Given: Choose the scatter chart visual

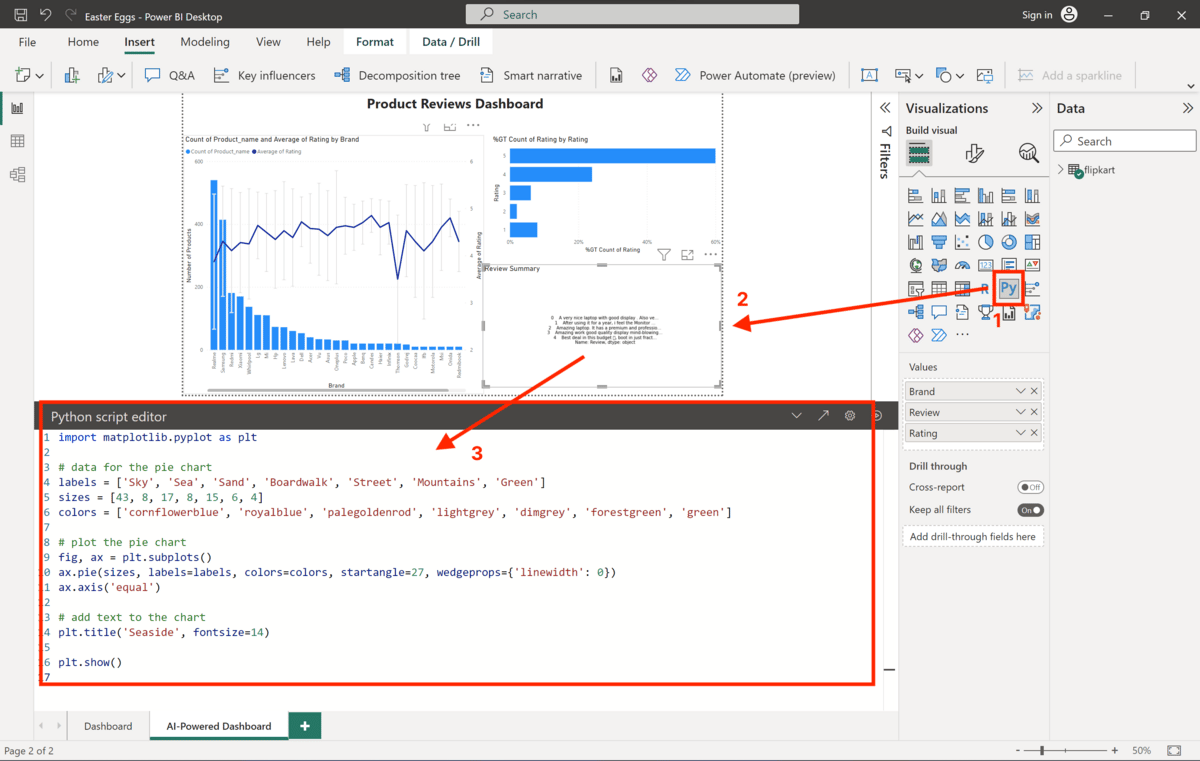Looking at the screenshot, I should point(962,241).
